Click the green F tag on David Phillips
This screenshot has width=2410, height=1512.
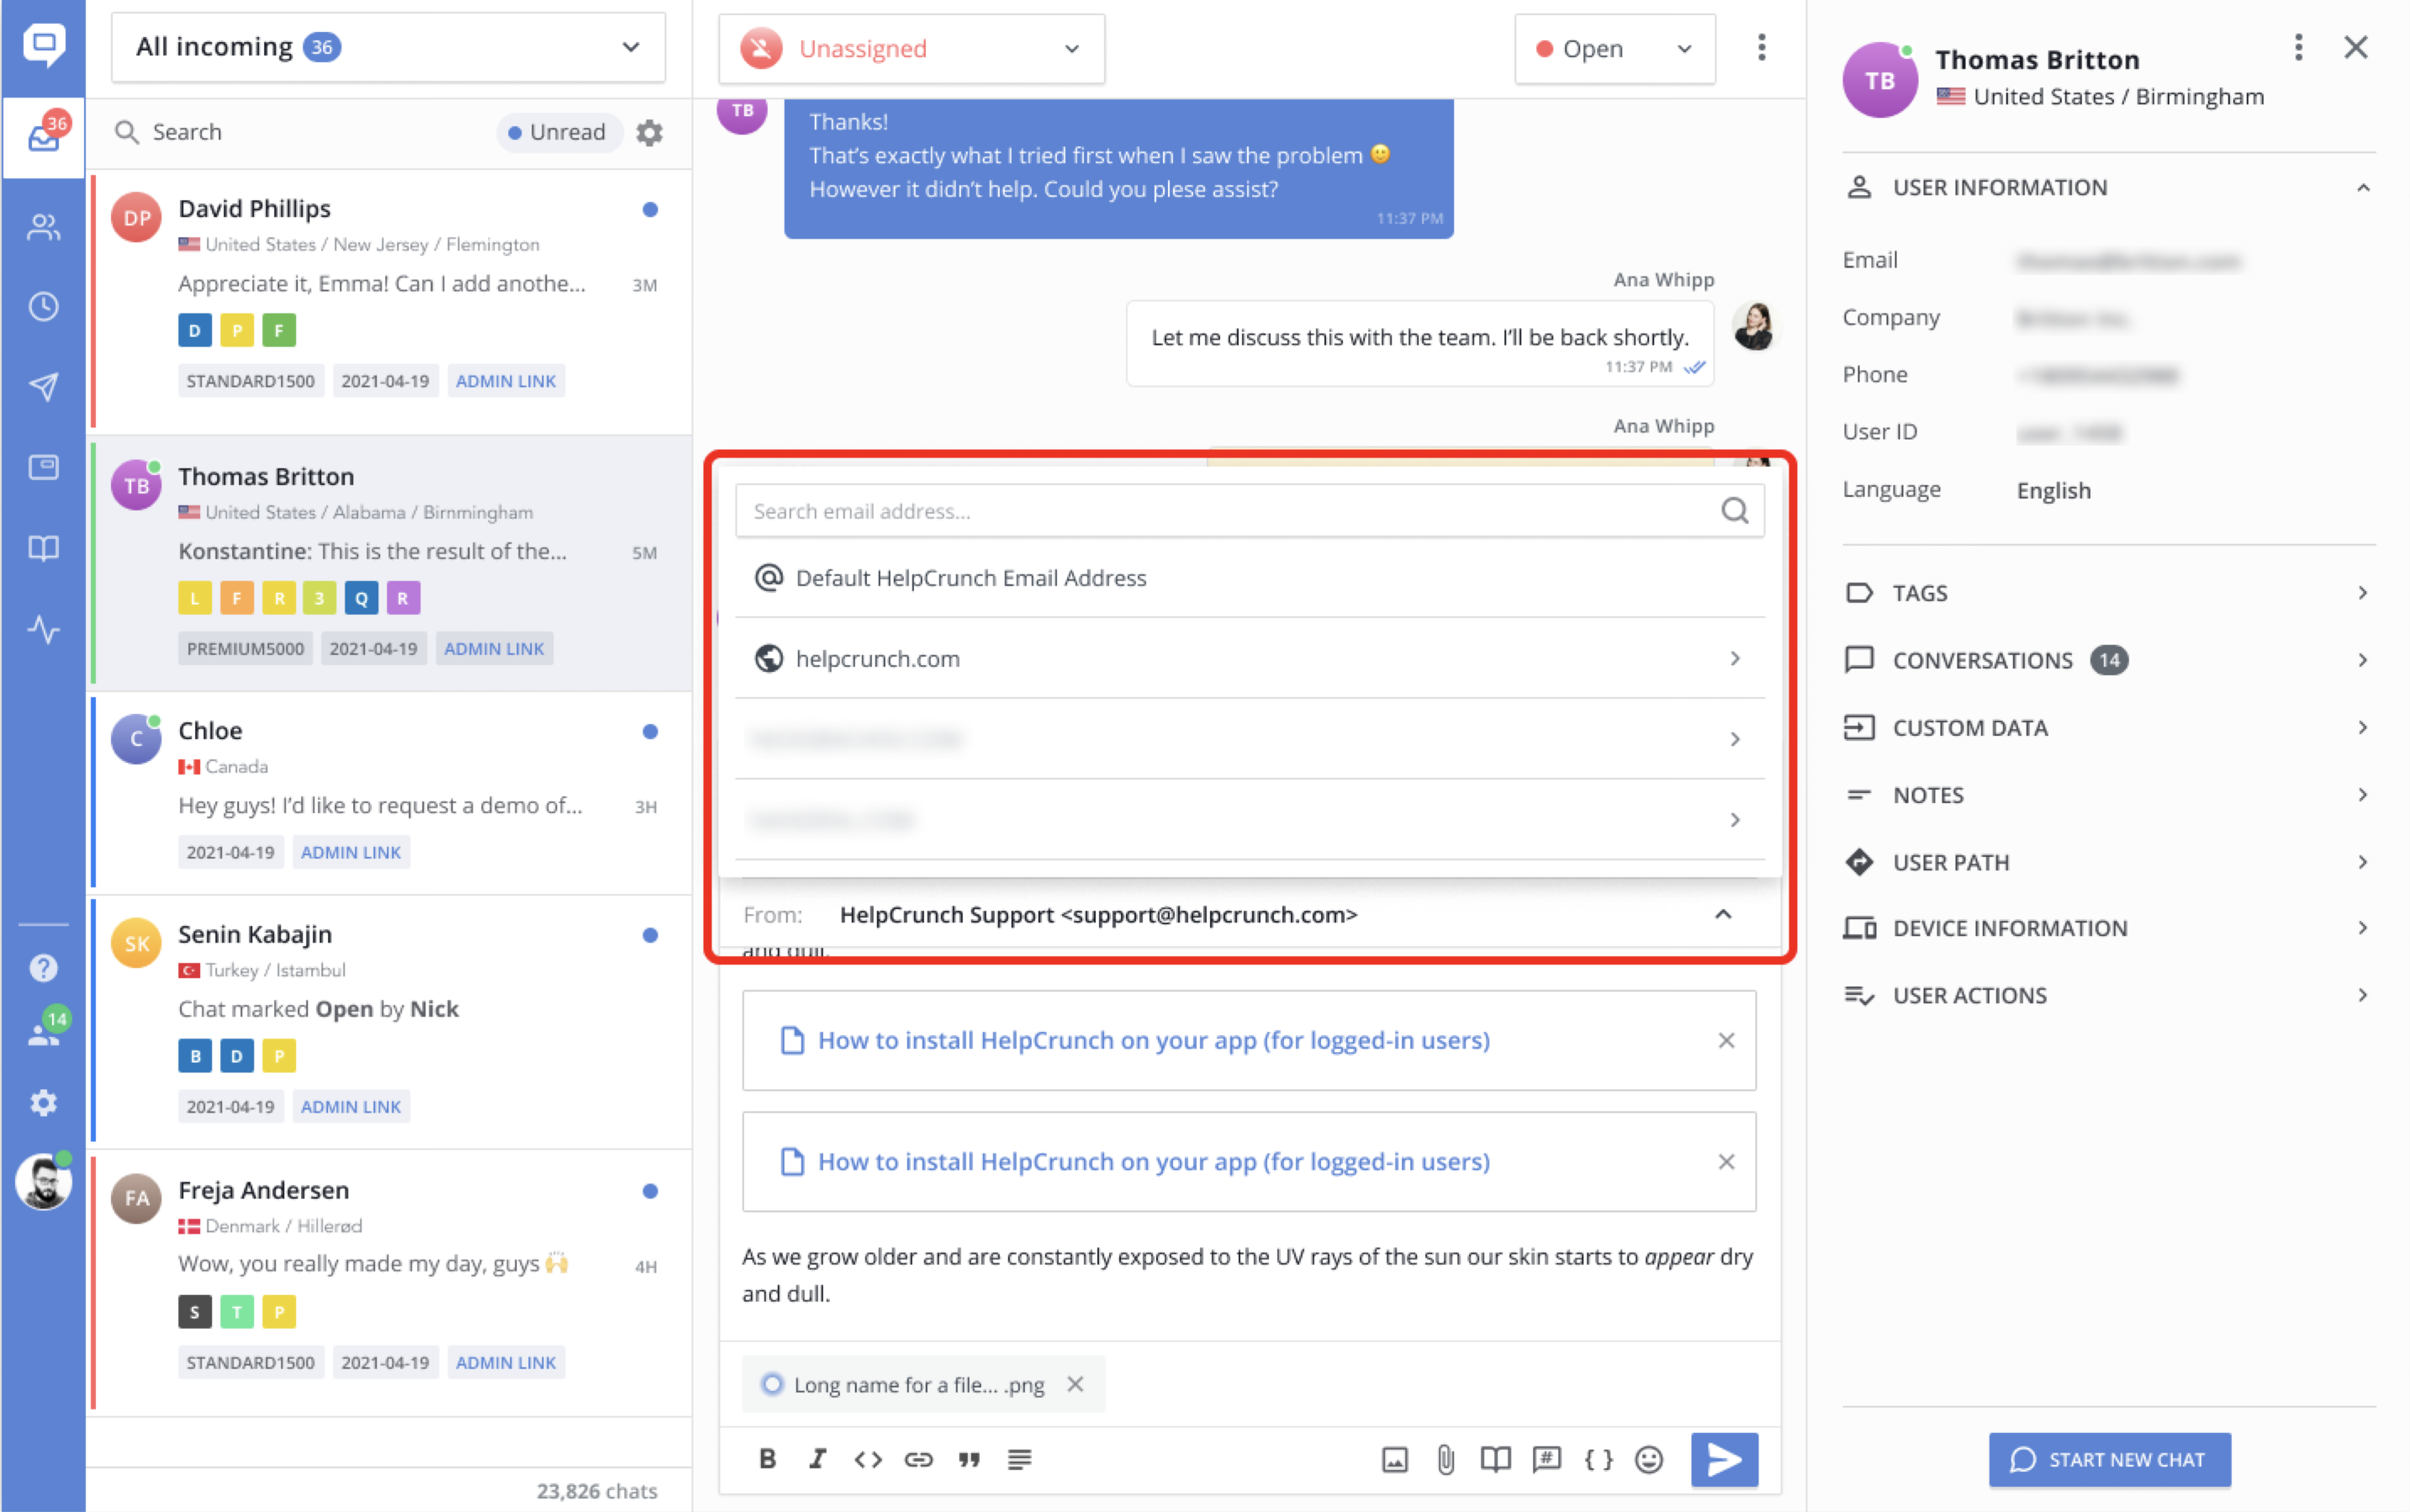coord(279,330)
